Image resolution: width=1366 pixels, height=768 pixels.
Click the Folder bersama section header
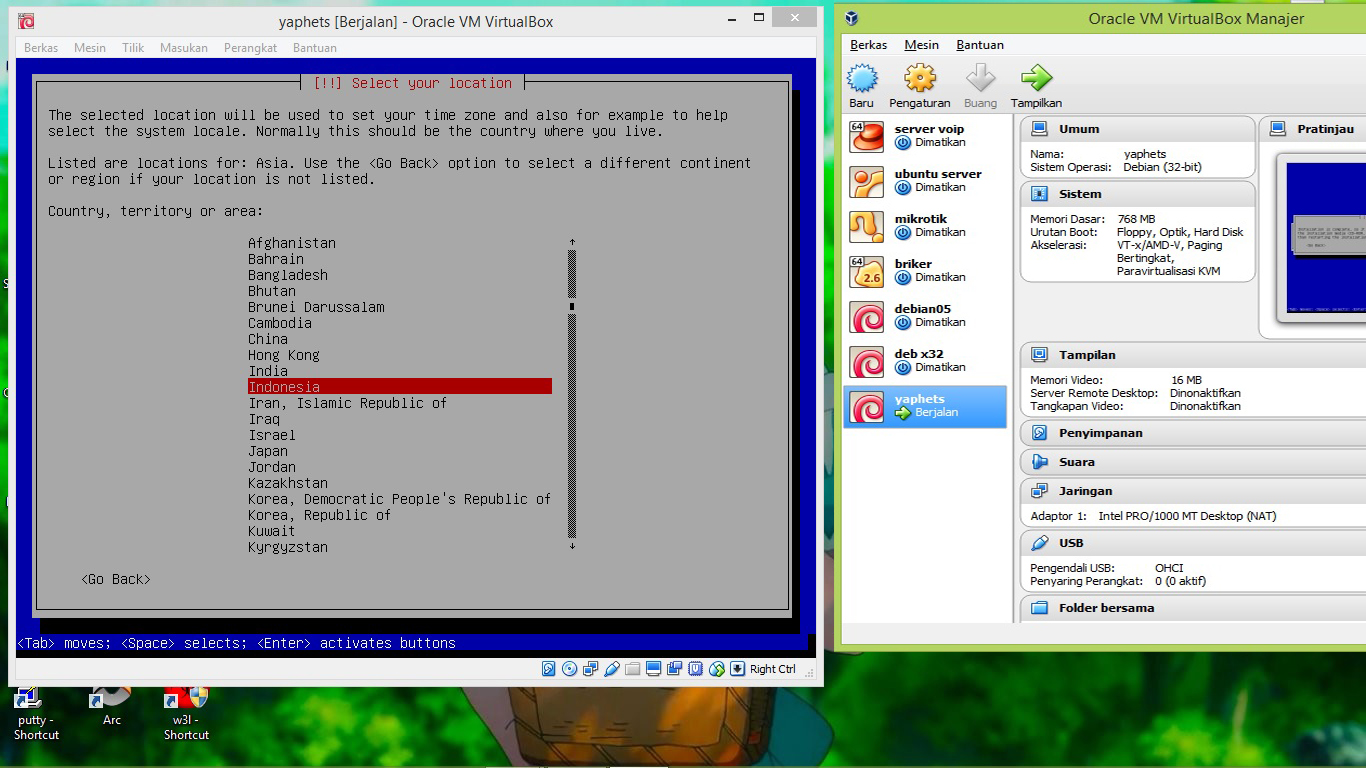click(x=1194, y=608)
